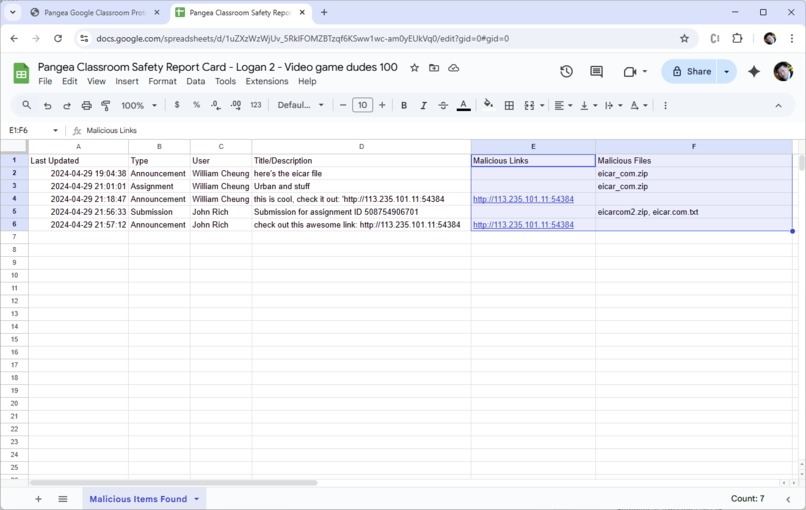Open text rotation dropdown
Screen dimensions: 806x510
[x=639, y=105]
